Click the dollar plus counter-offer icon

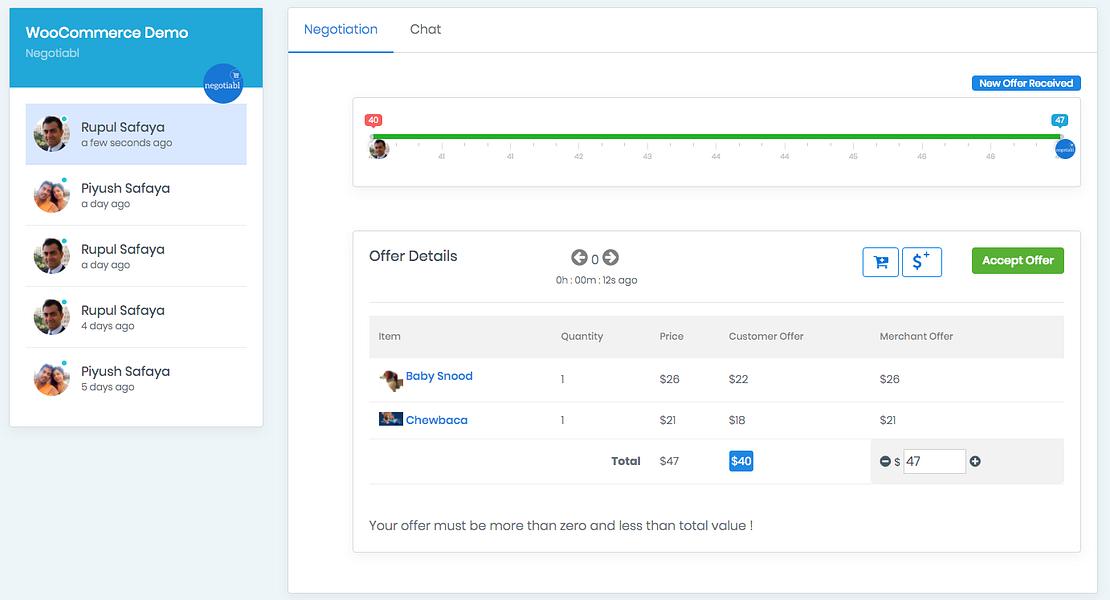click(x=922, y=262)
